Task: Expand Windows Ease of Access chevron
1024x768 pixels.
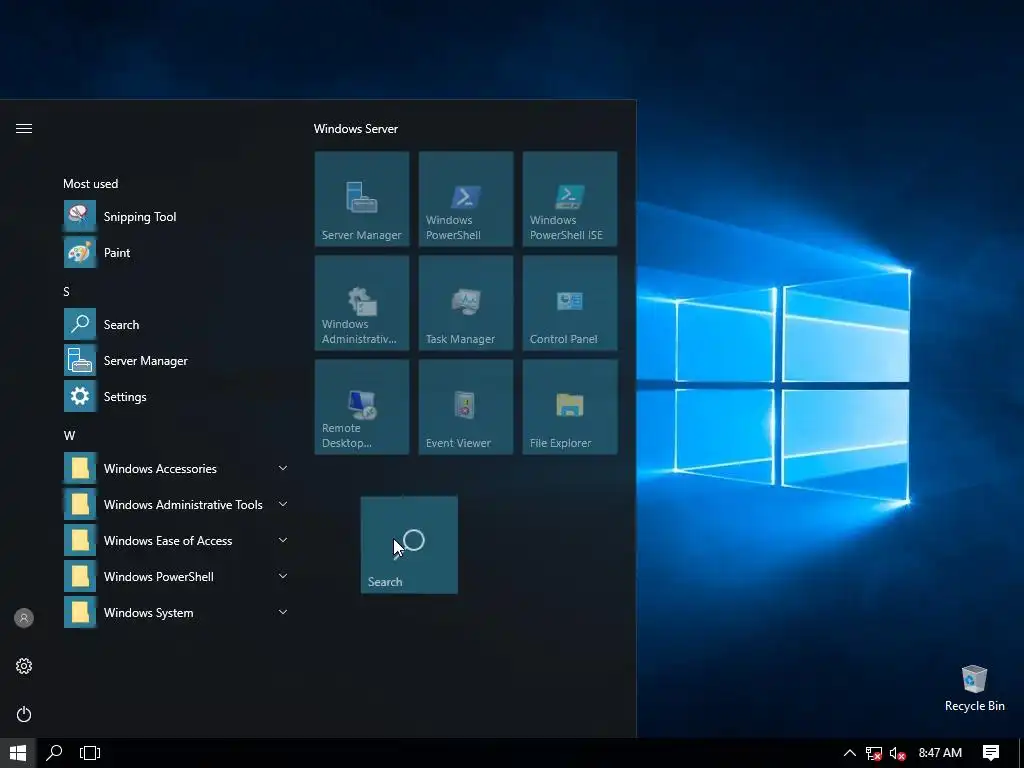Action: (283, 540)
